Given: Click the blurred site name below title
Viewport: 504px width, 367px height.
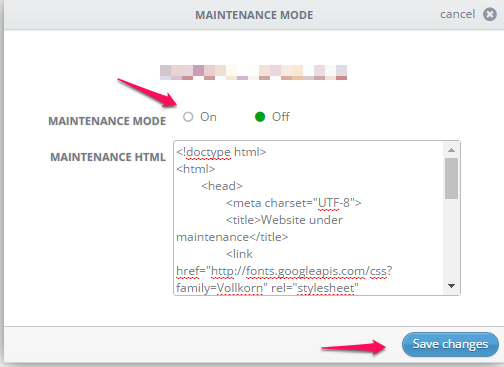Looking at the screenshot, I should tap(253, 72).
